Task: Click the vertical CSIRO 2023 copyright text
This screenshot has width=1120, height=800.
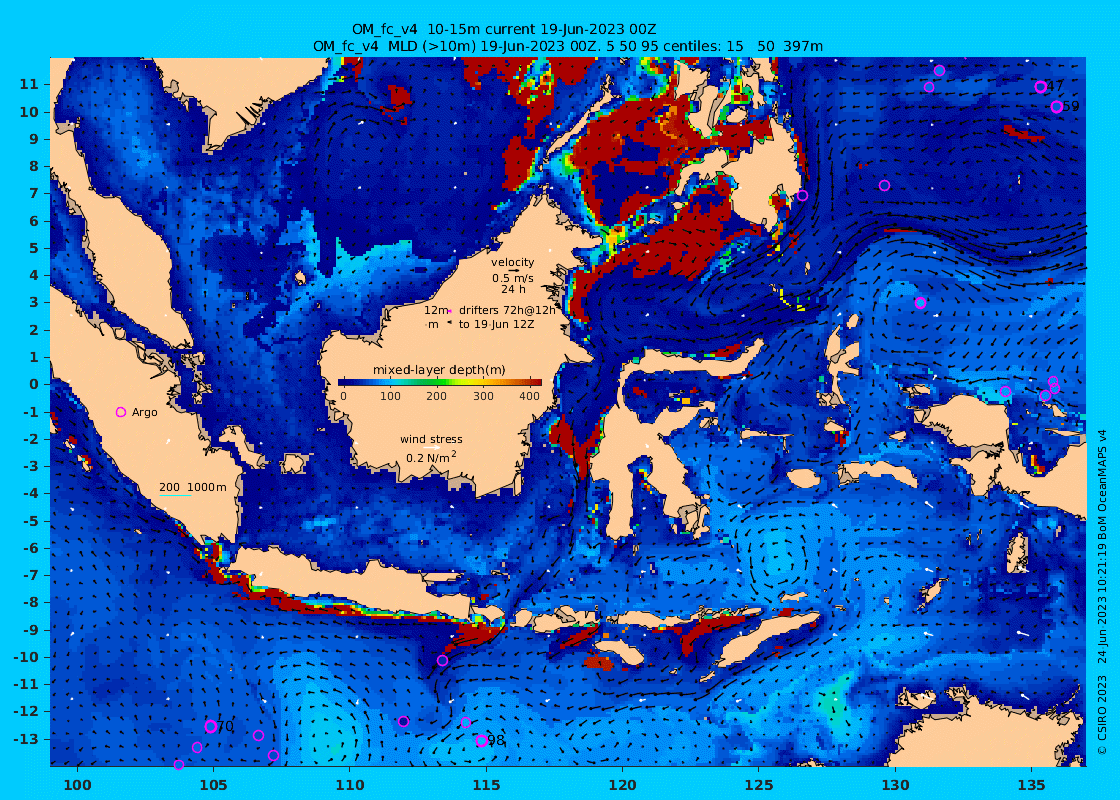Action: click(x=1102, y=592)
